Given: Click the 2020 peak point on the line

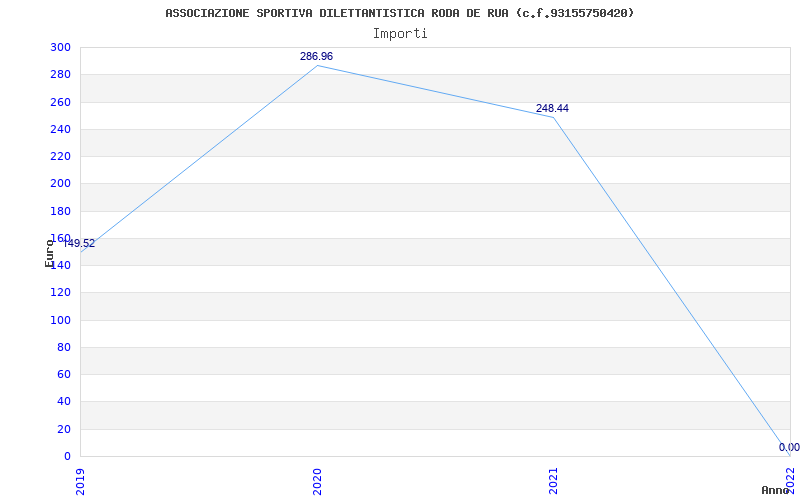Looking at the screenshot, I should tap(317, 65).
